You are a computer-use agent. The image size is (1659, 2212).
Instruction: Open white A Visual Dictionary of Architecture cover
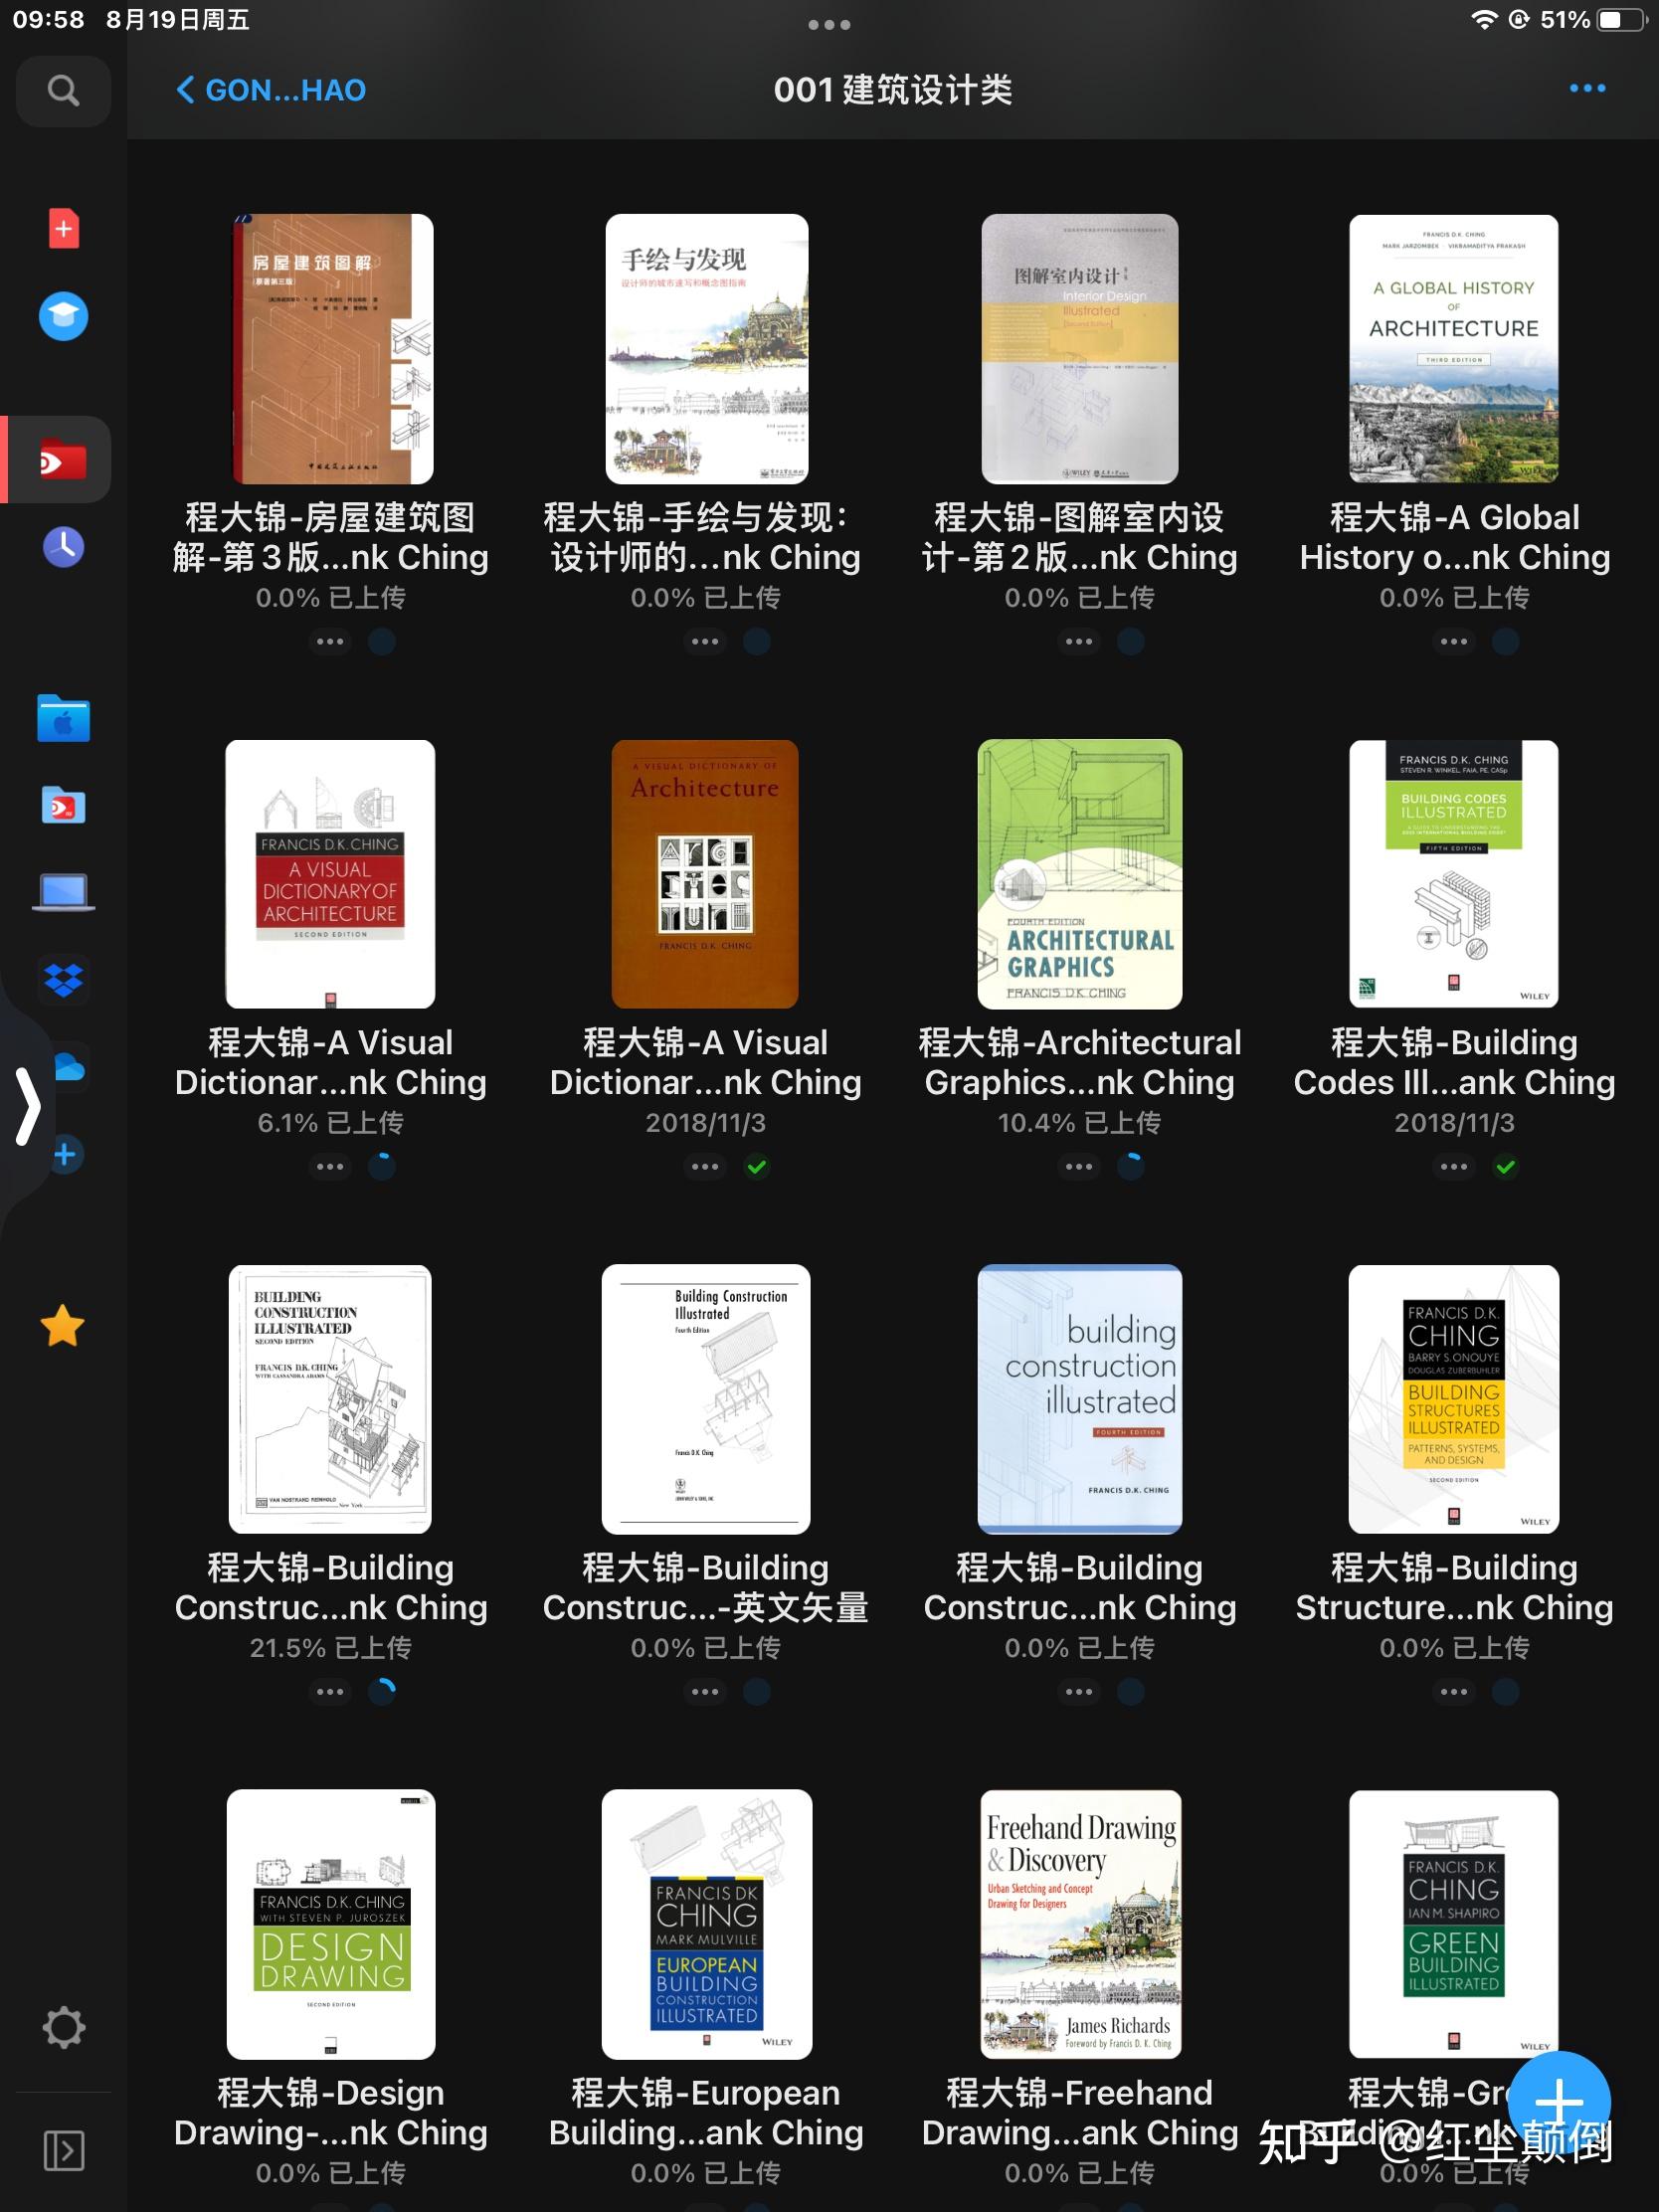click(330, 874)
